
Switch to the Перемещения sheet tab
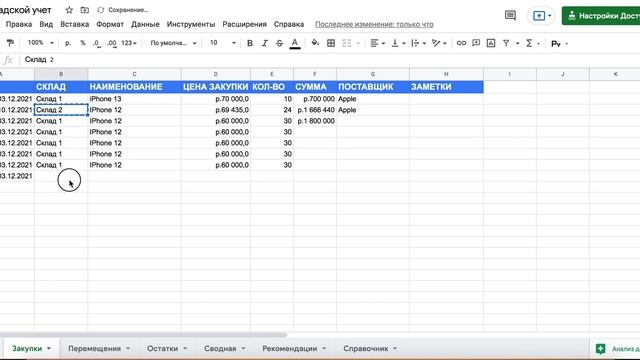tap(94, 349)
